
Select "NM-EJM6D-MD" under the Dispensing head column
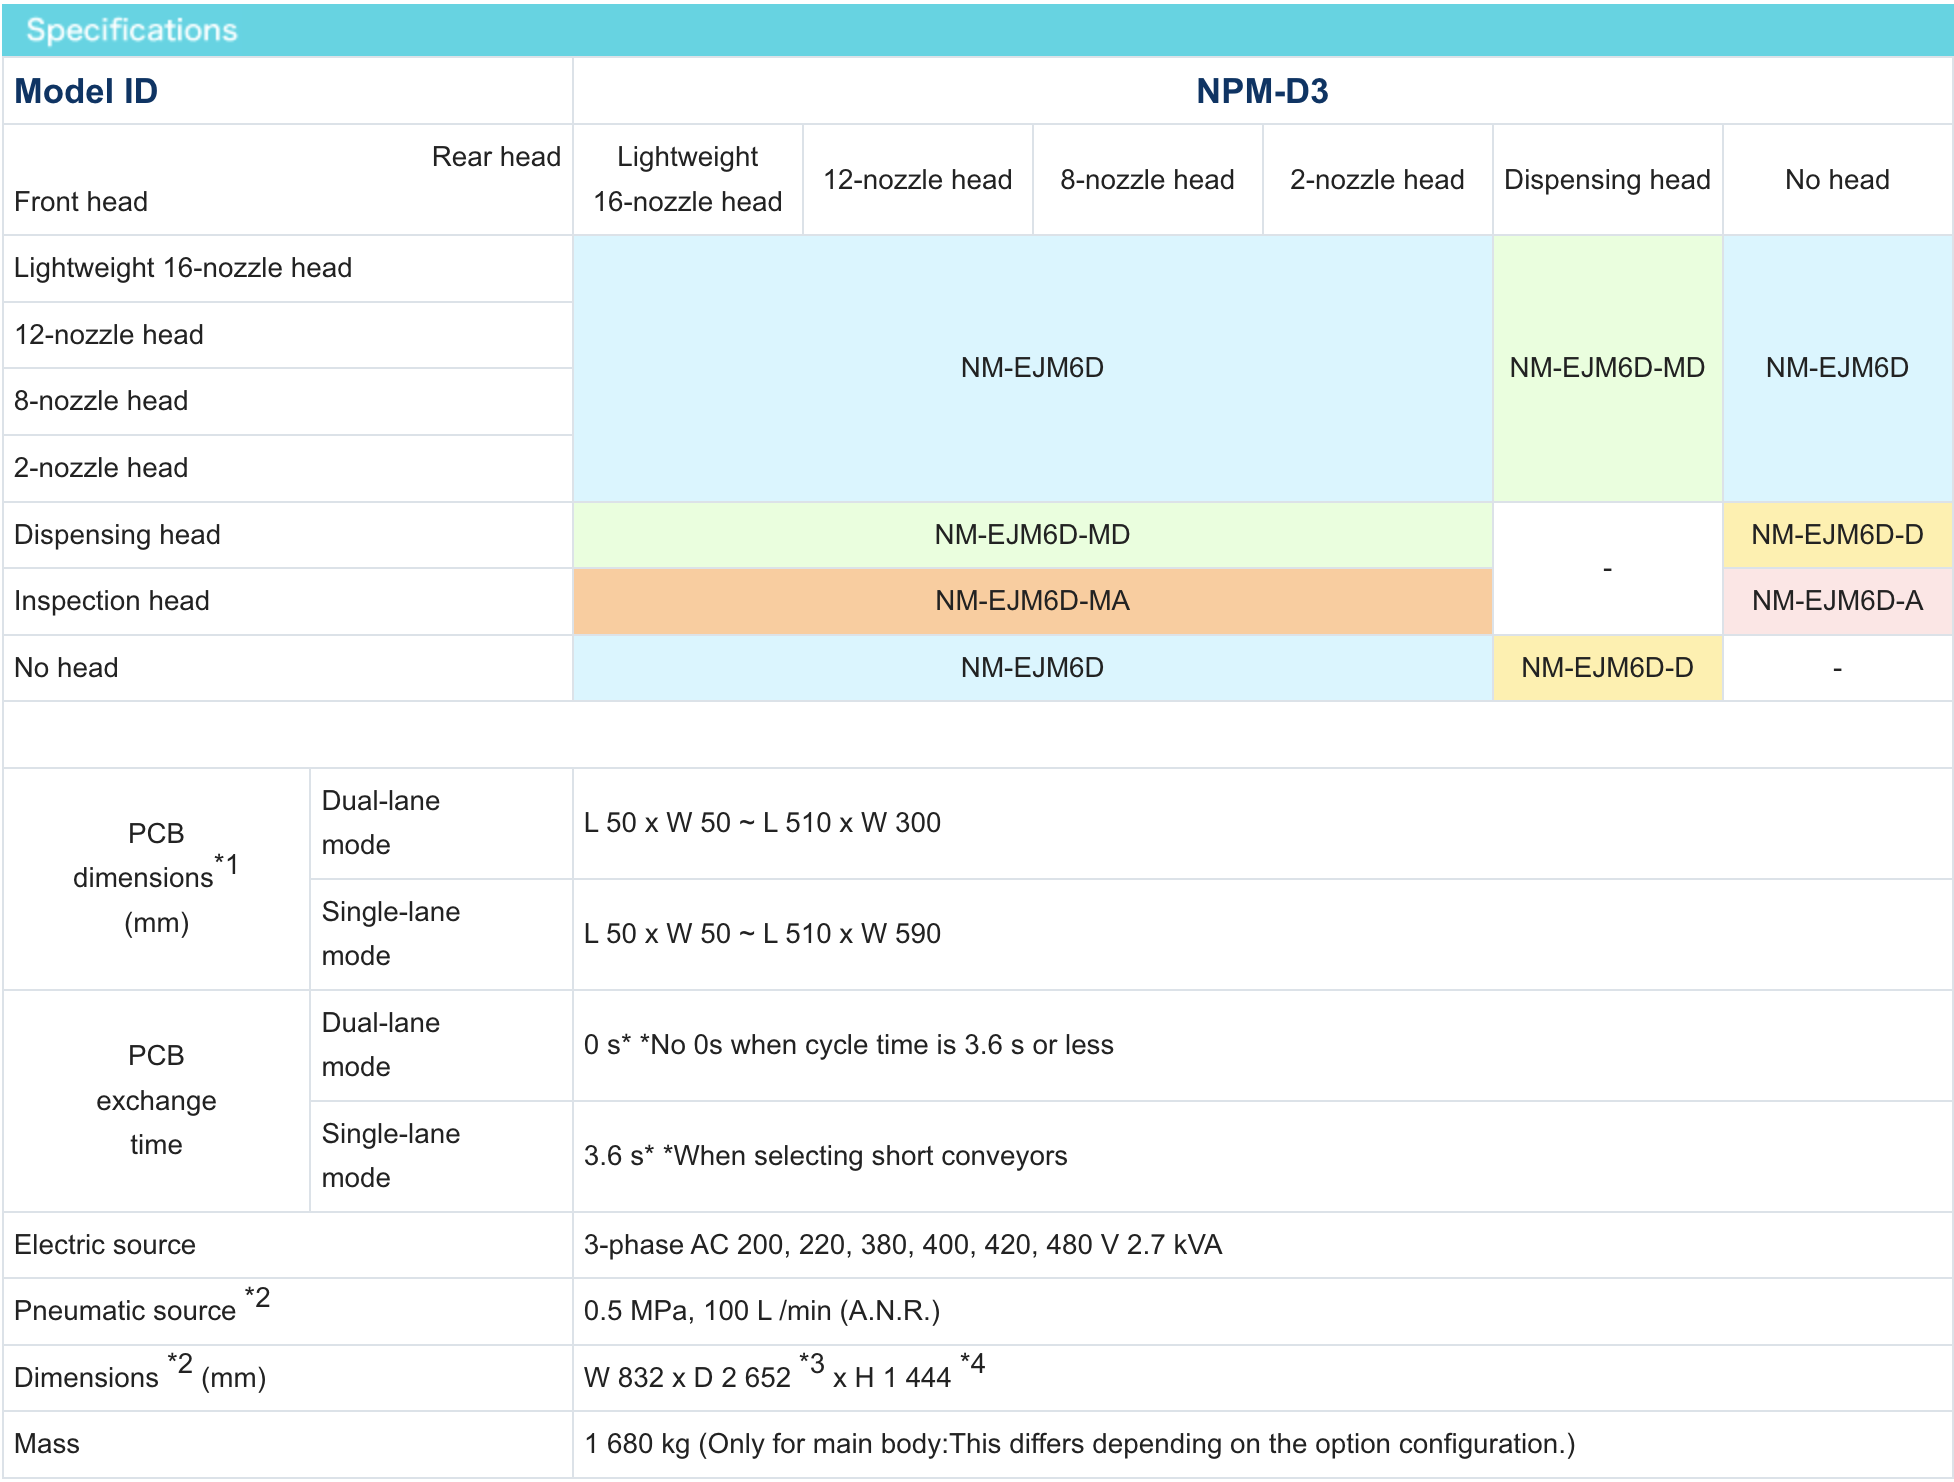[1607, 367]
